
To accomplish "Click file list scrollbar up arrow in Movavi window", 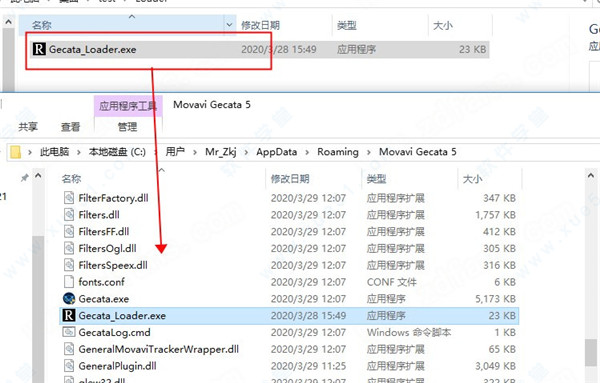I will click(x=591, y=175).
